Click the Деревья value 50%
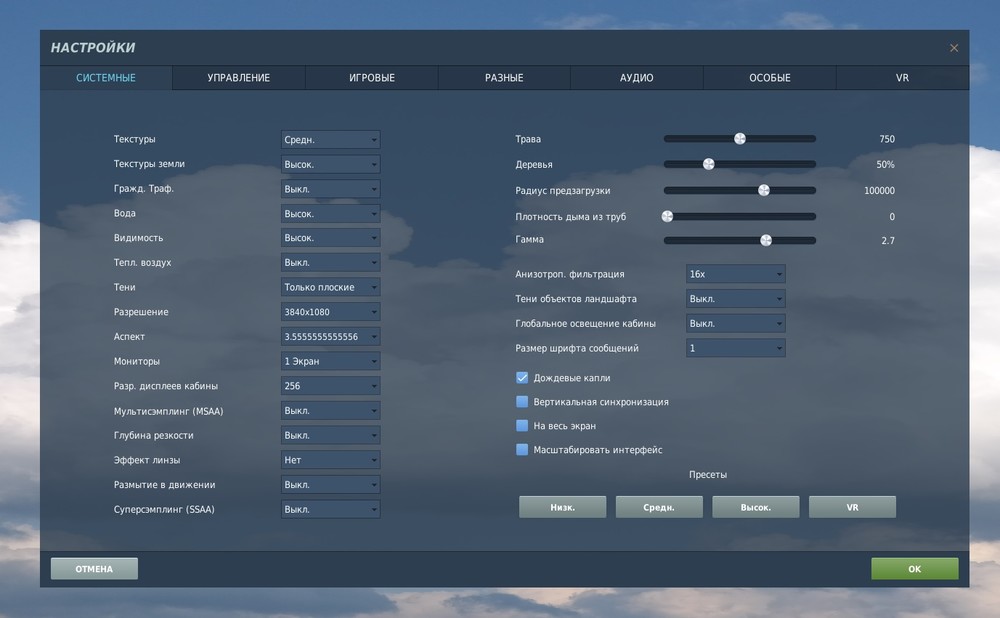The image size is (1000, 618). 885,165
